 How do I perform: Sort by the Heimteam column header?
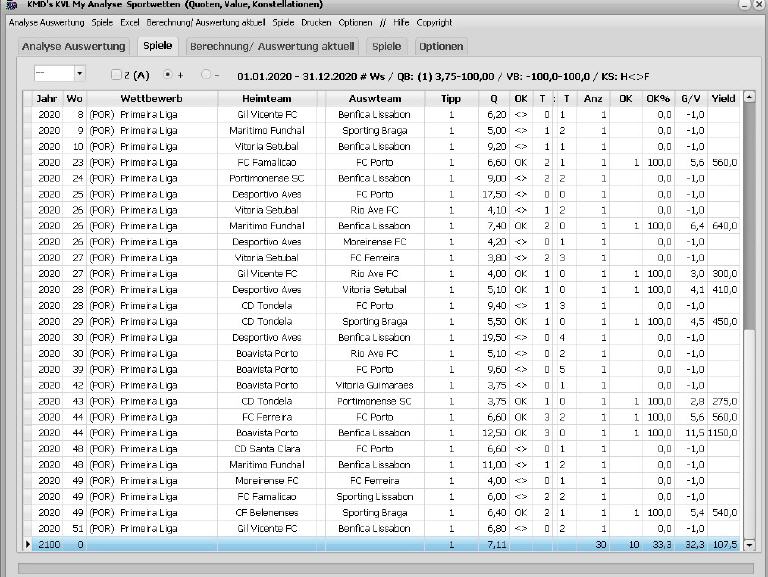267,98
